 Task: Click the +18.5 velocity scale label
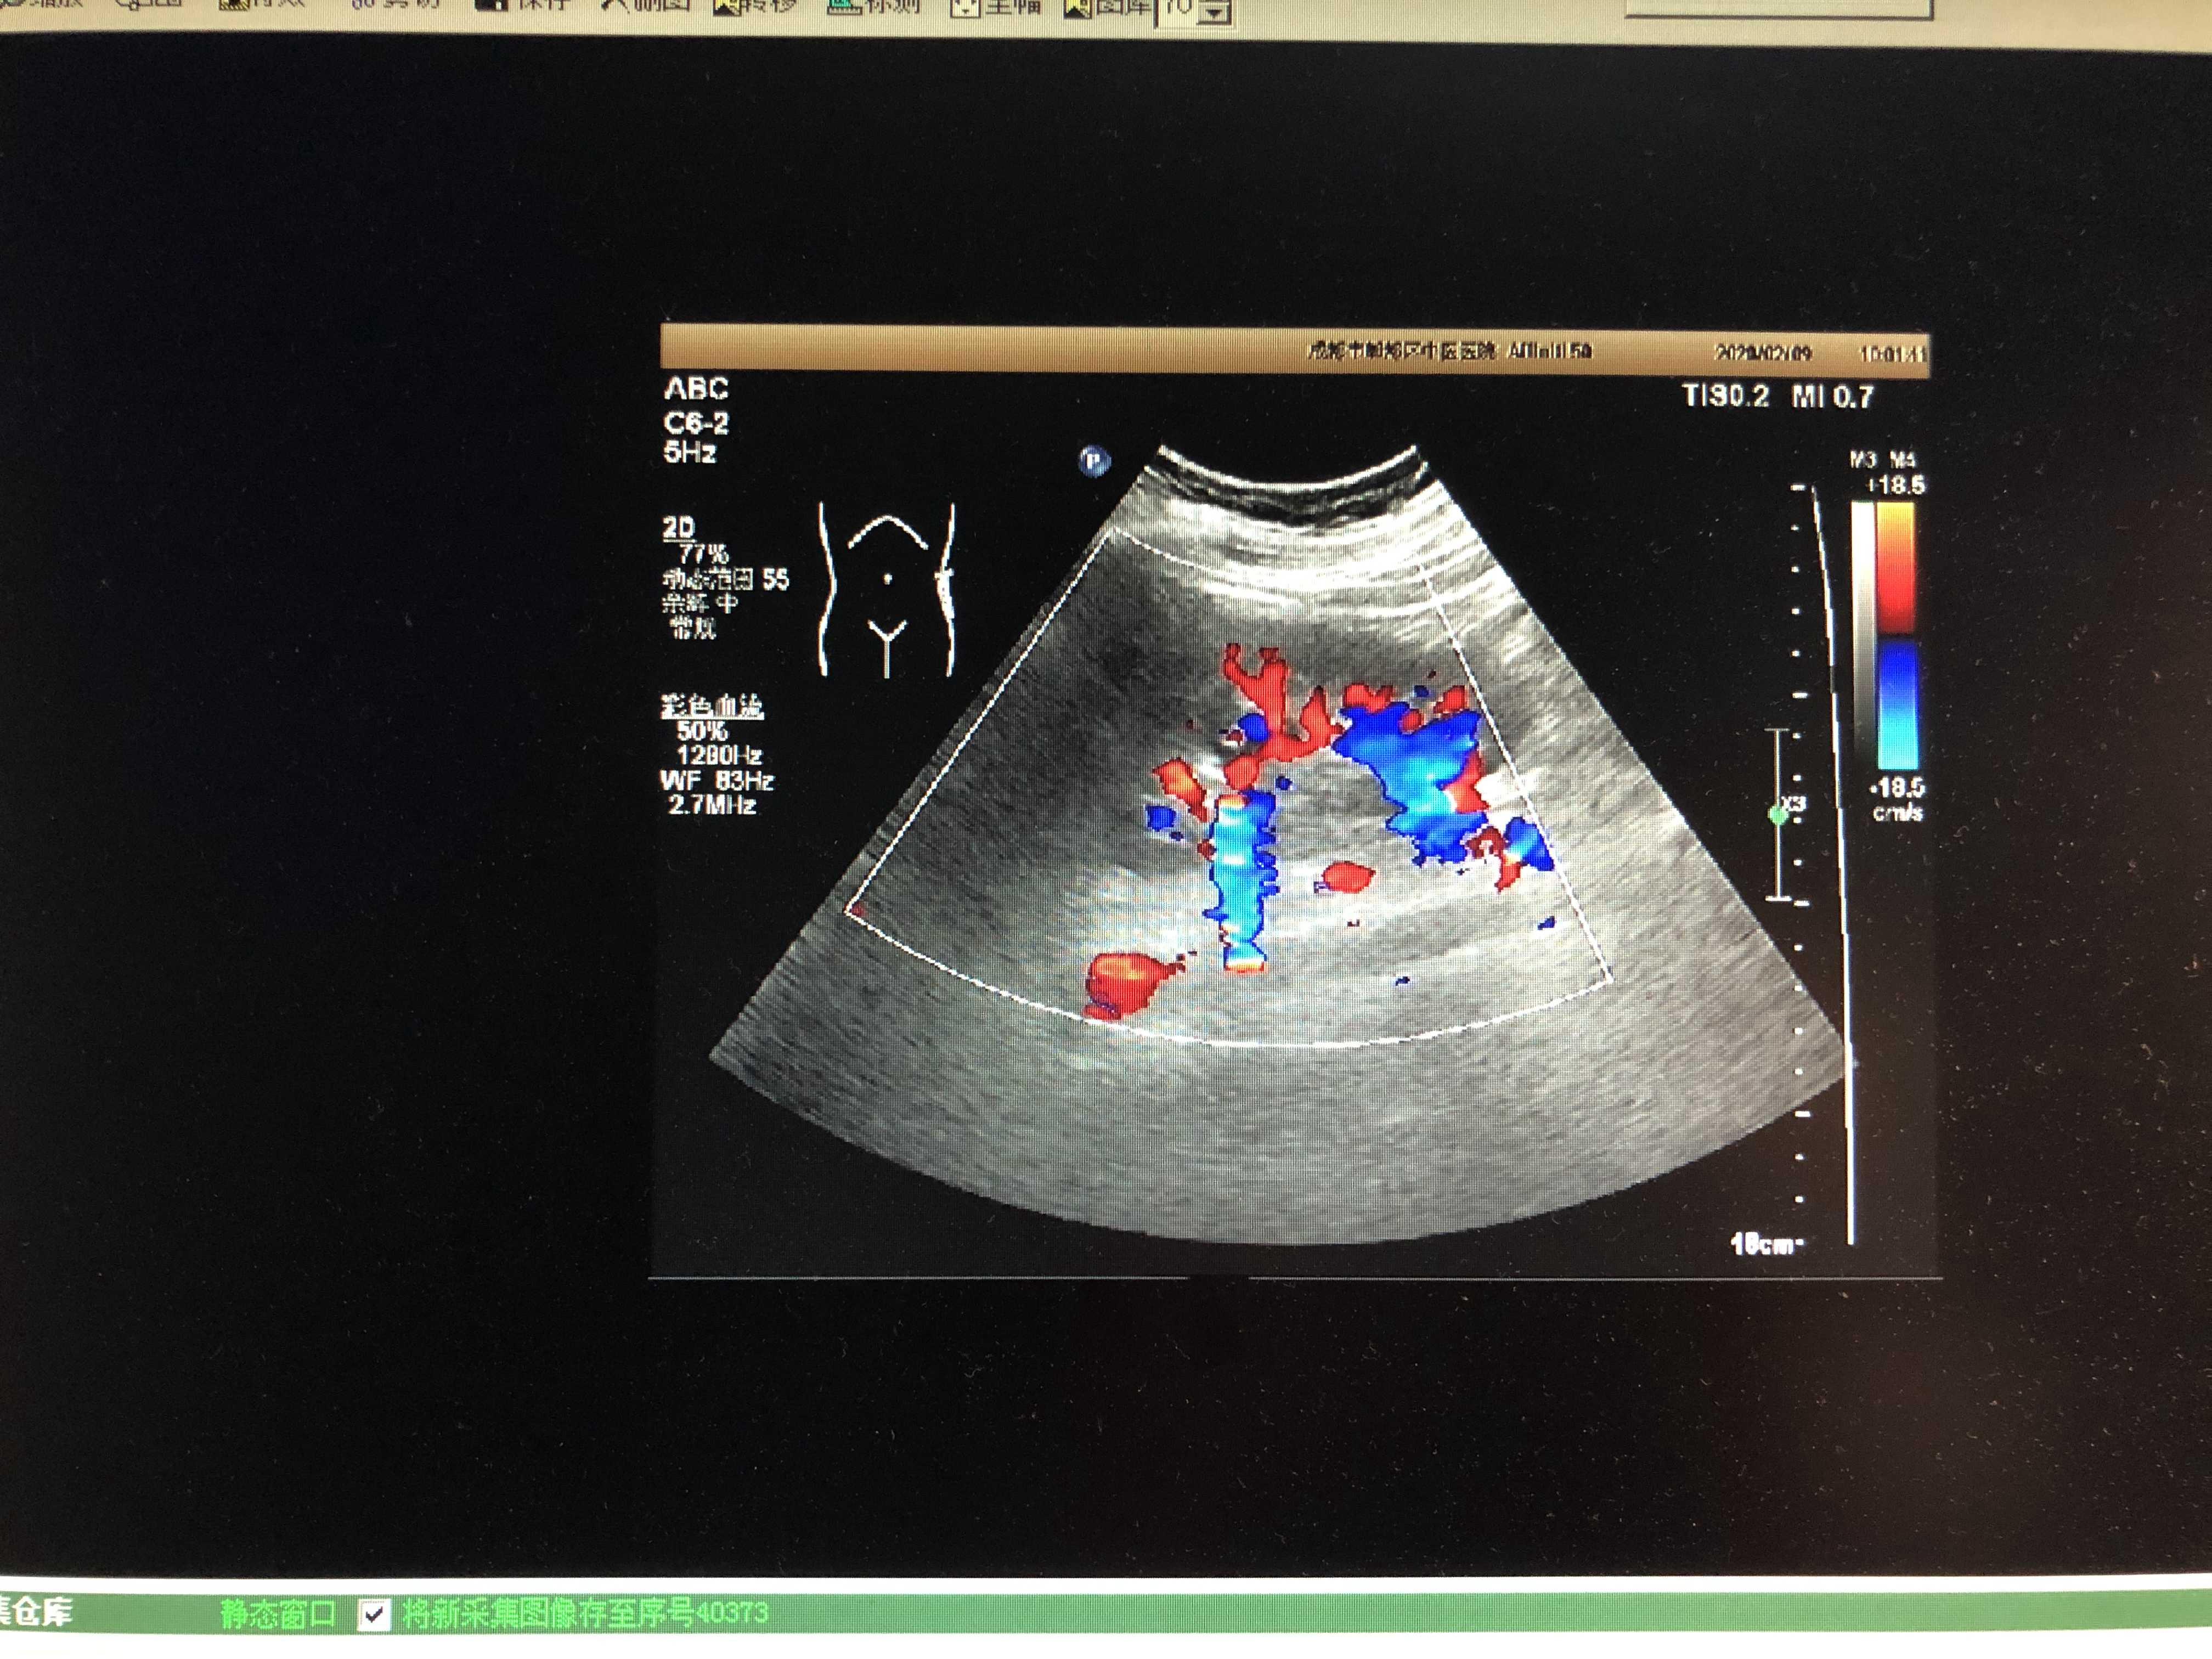pyautogui.click(x=1896, y=486)
